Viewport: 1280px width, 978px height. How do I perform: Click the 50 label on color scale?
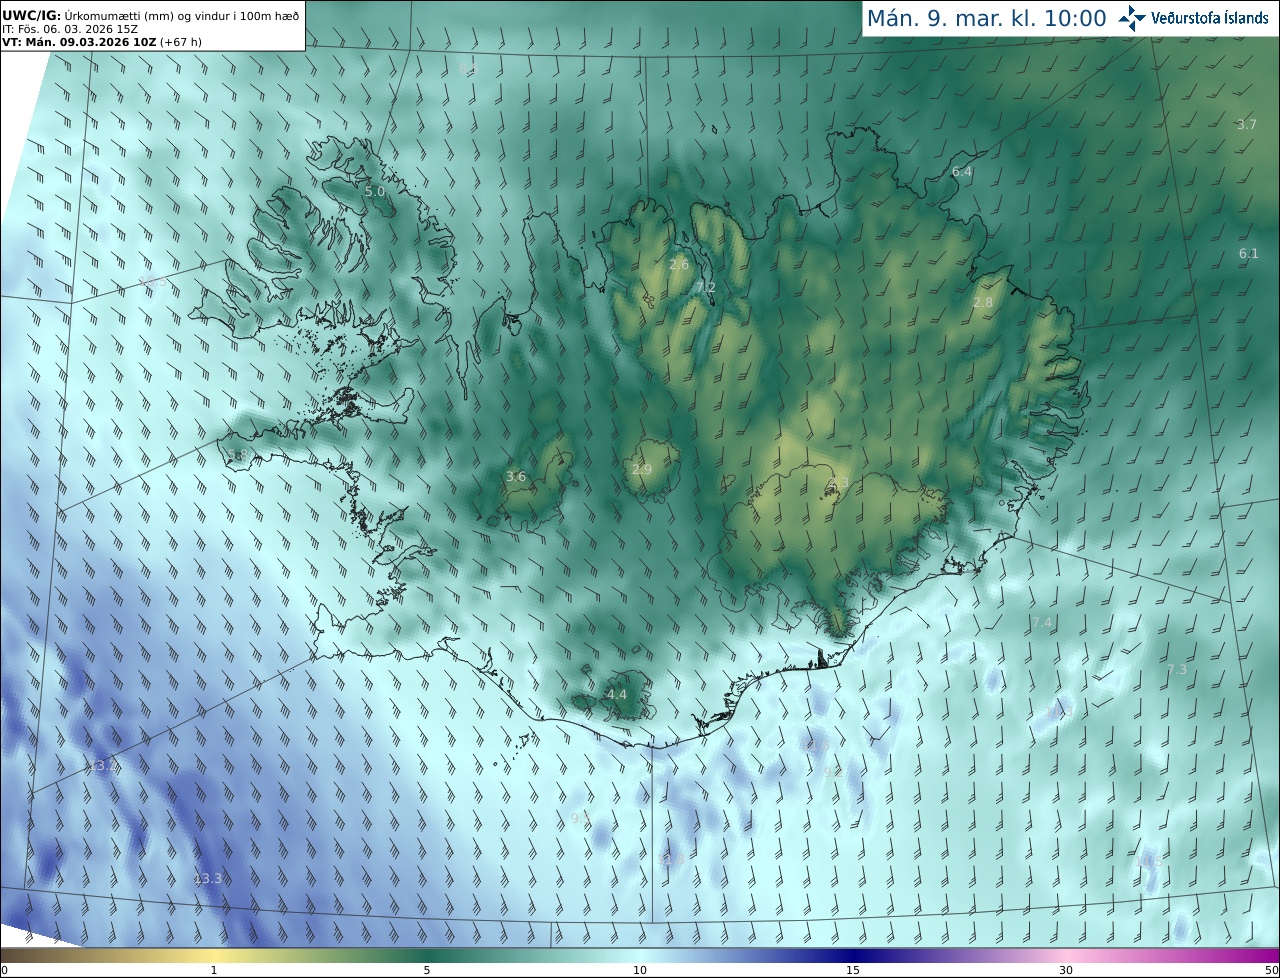(1271, 971)
